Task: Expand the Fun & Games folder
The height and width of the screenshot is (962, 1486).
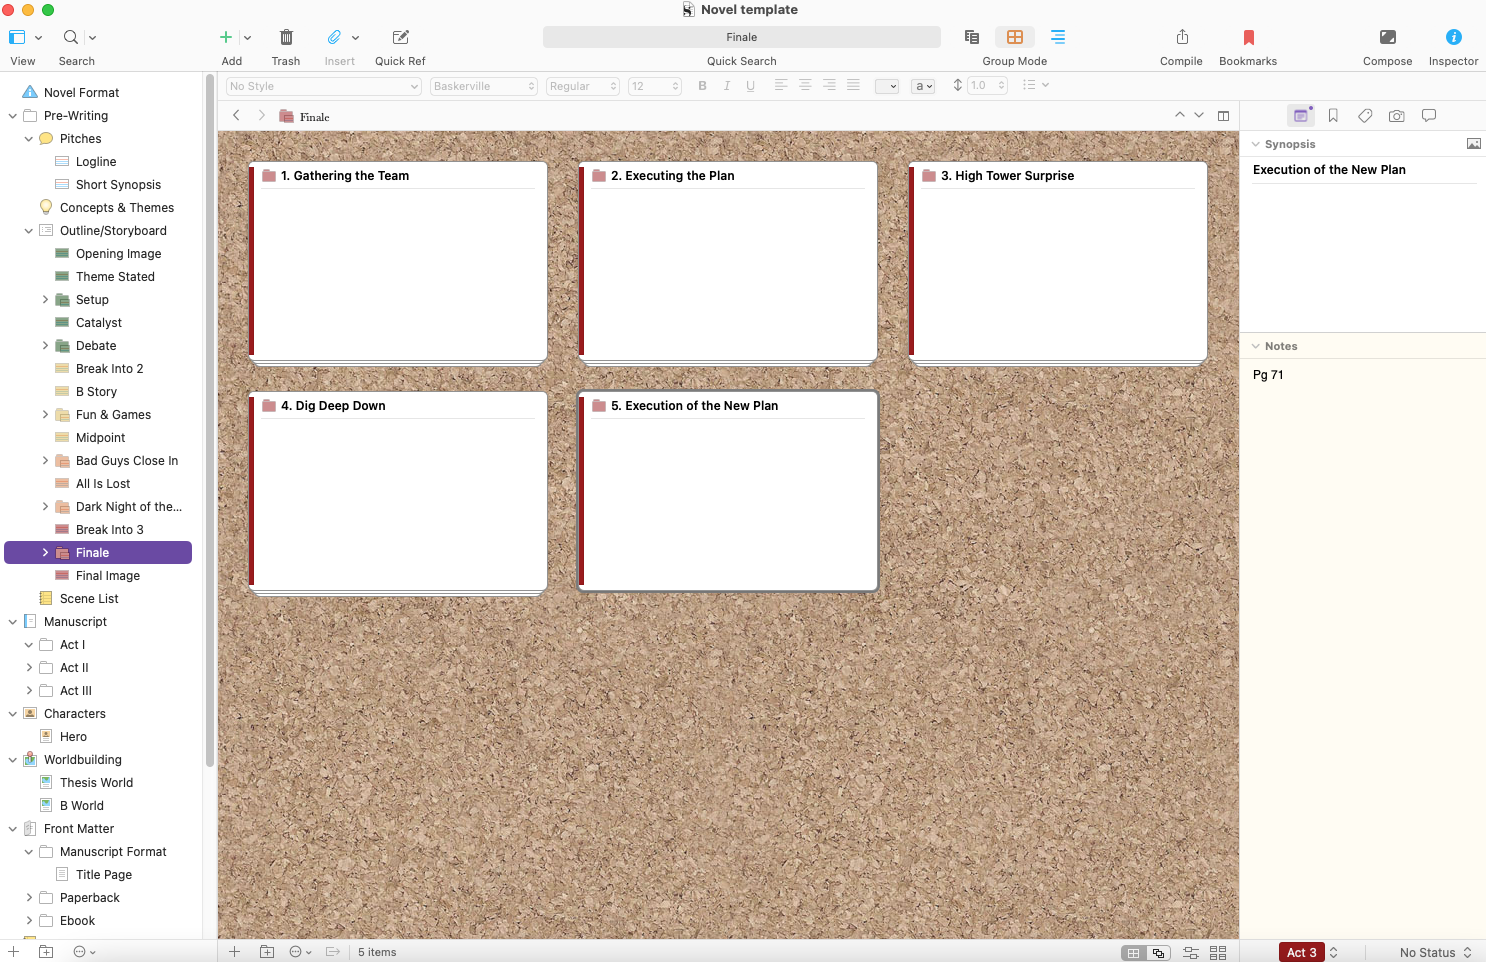Action: (x=45, y=415)
